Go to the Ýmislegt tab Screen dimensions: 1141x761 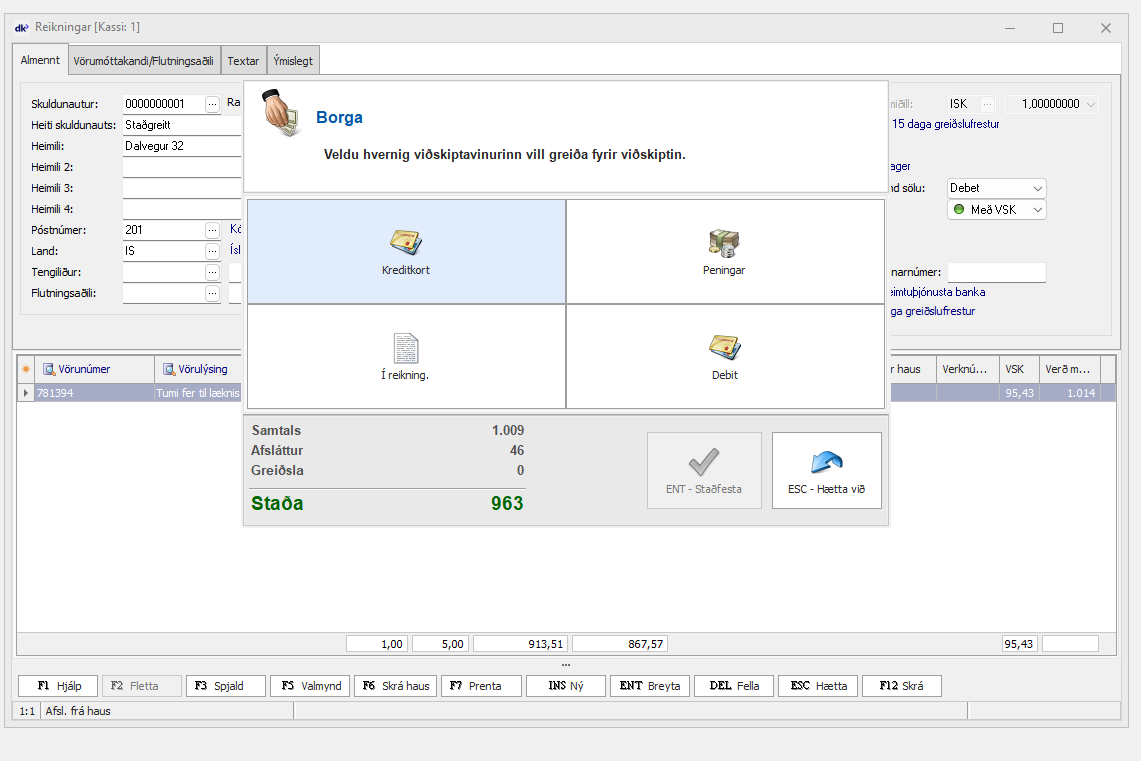click(293, 61)
